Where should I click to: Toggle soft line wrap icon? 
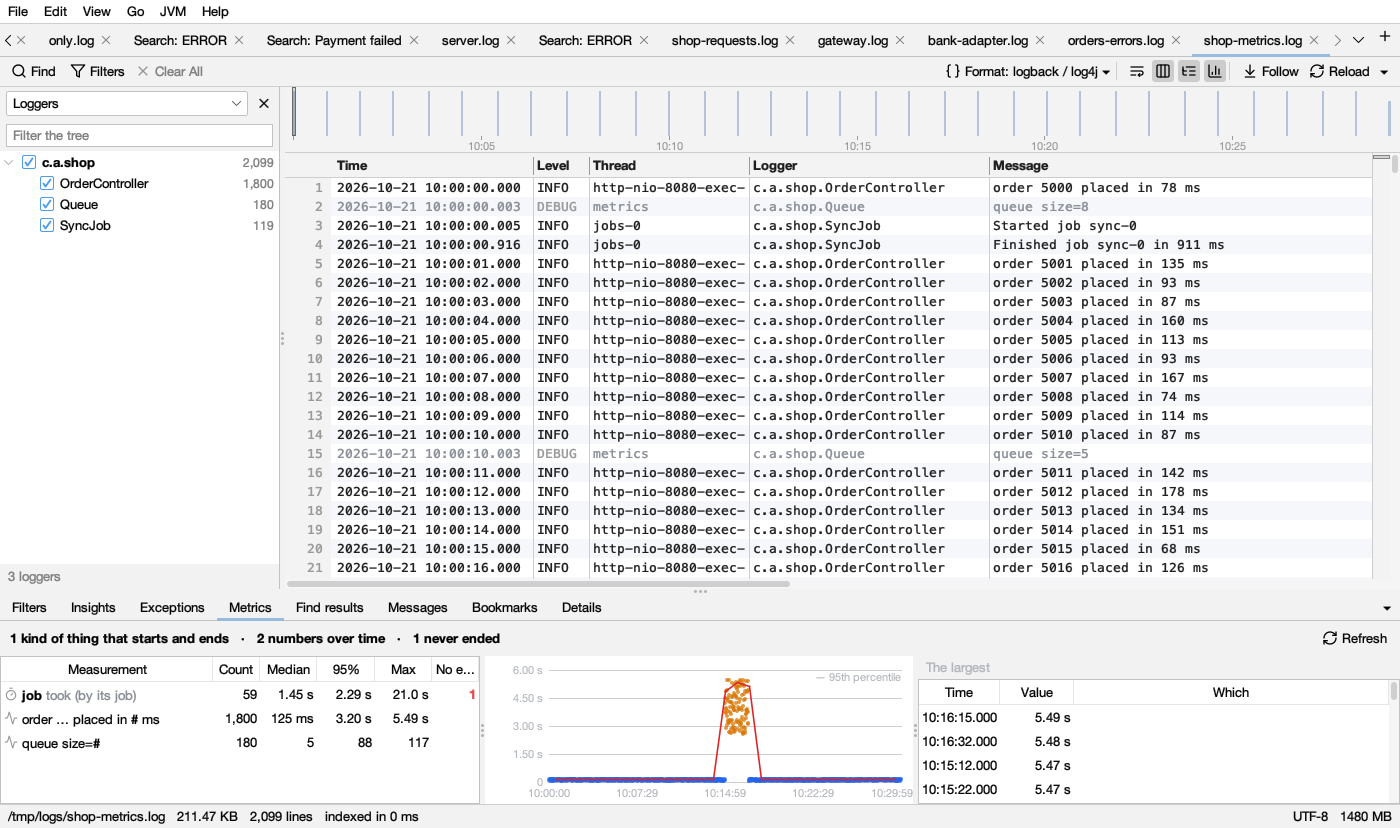(x=1137, y=71)
